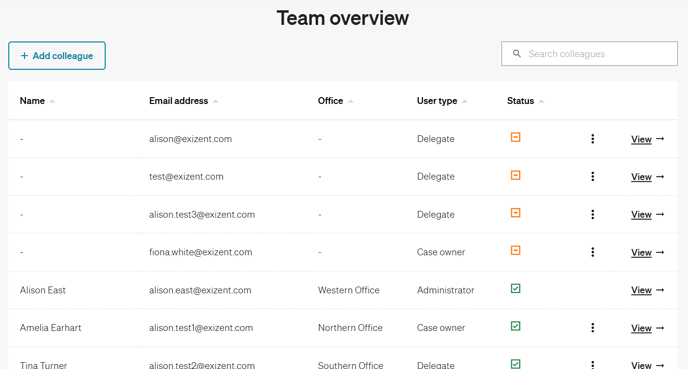Viewport: 688px width, 369px height.
Task: Focus the Search colleagues input field
Action: click(x=589, y=54)
